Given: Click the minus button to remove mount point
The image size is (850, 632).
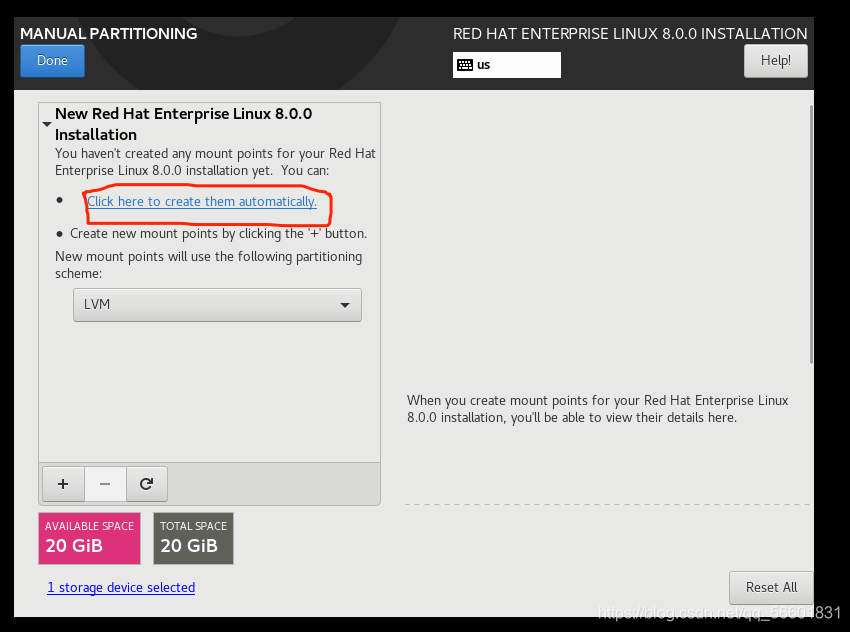Looking at the screenshot, I should [x=105, y=483].
